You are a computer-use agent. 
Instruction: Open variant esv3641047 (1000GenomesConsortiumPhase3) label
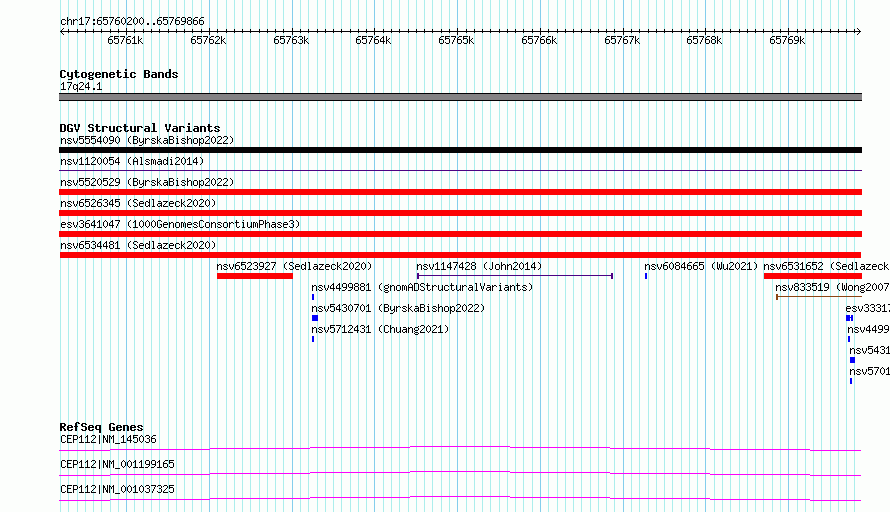(180, 224)
